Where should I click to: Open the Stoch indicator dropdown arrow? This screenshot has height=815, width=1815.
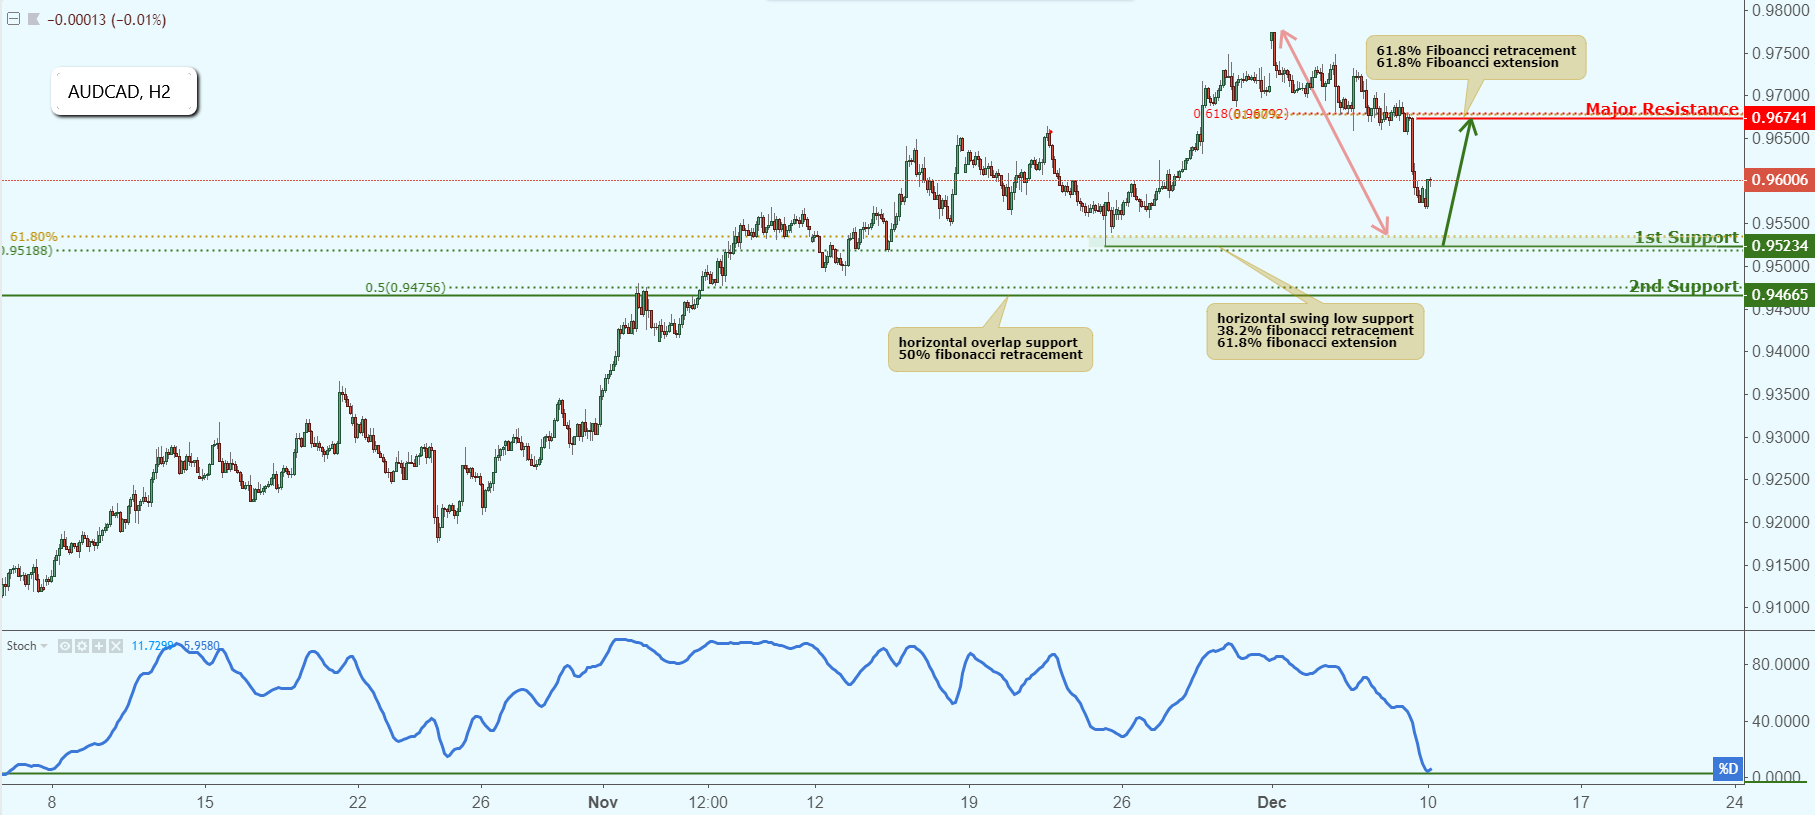click(x=44, y=646)
